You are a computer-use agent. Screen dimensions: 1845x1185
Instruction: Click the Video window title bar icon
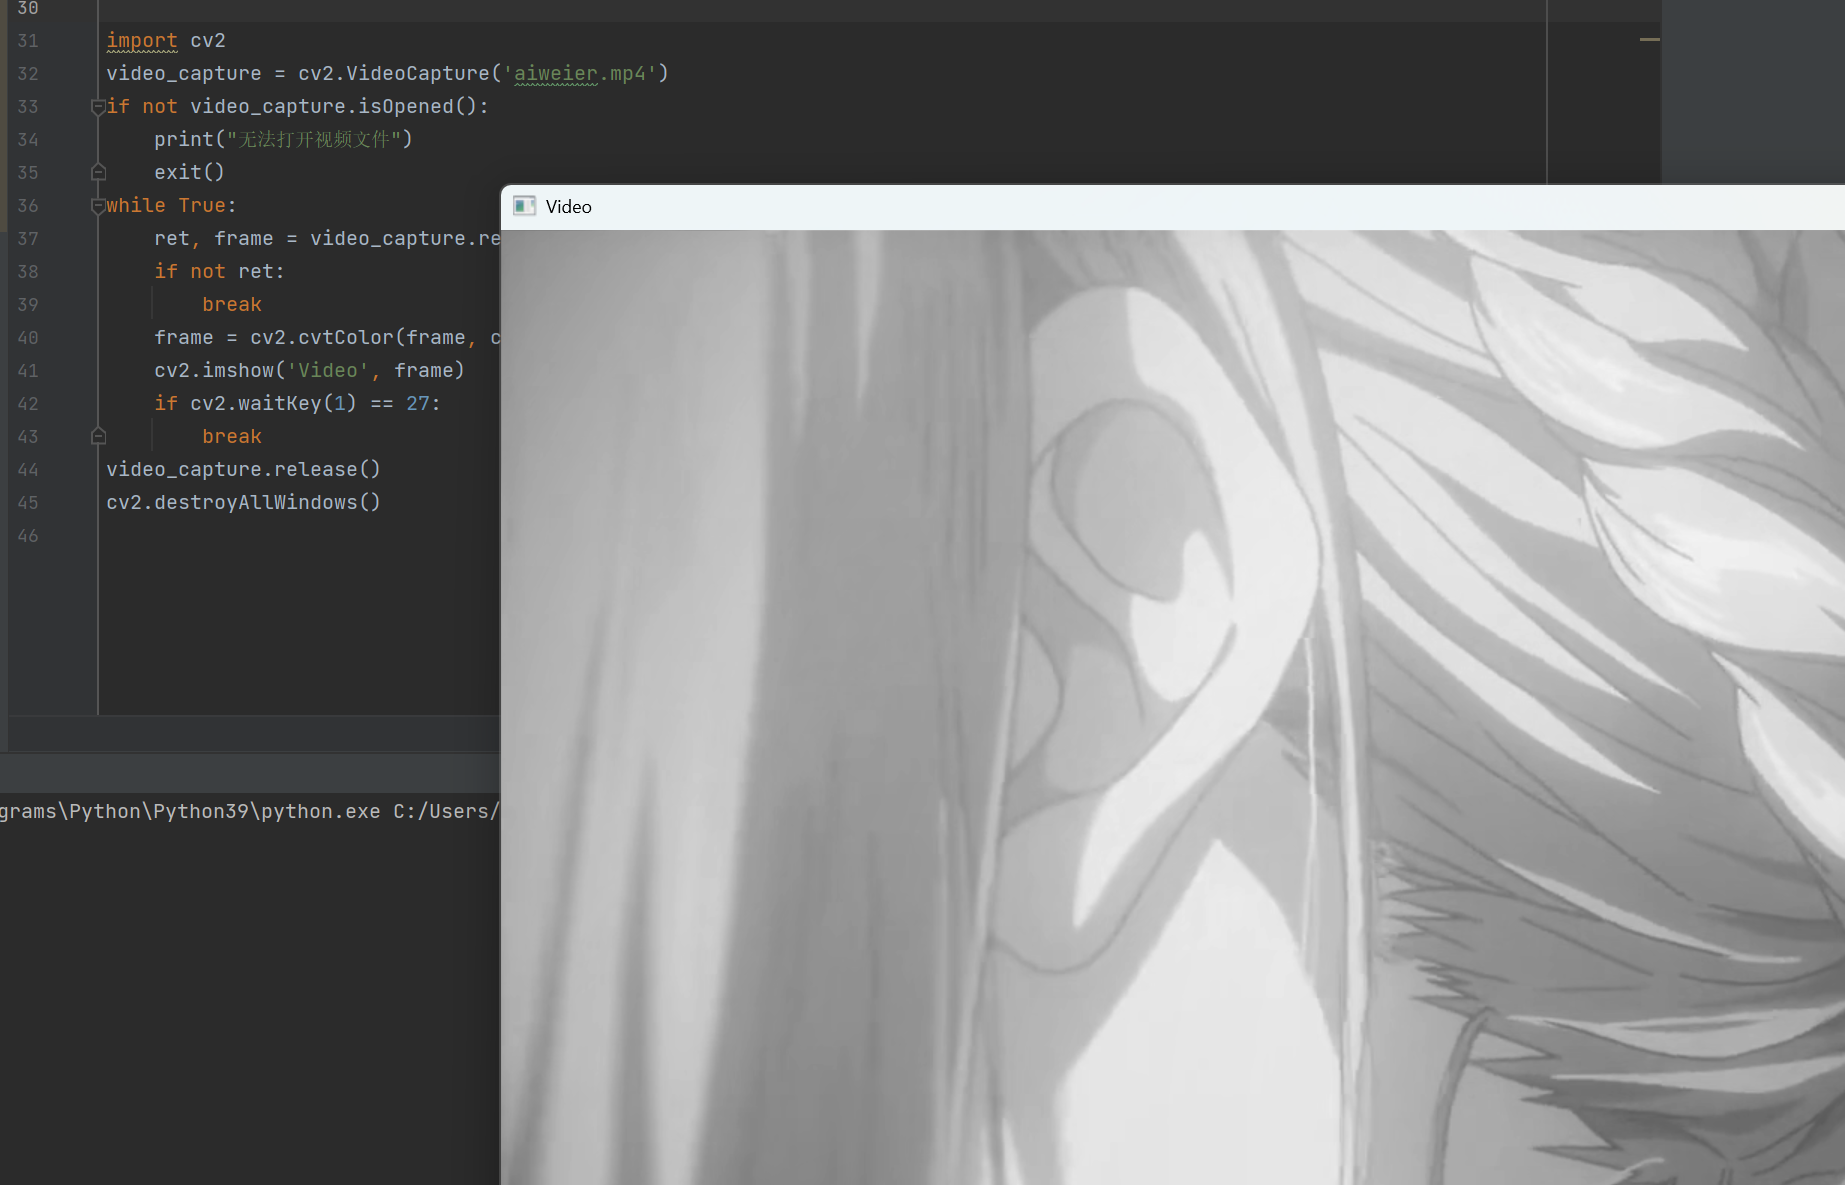524,206
